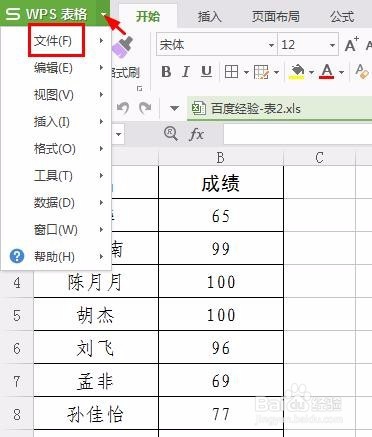Open the 帮助(H) menu entry
372x437 pixels.
56,257
